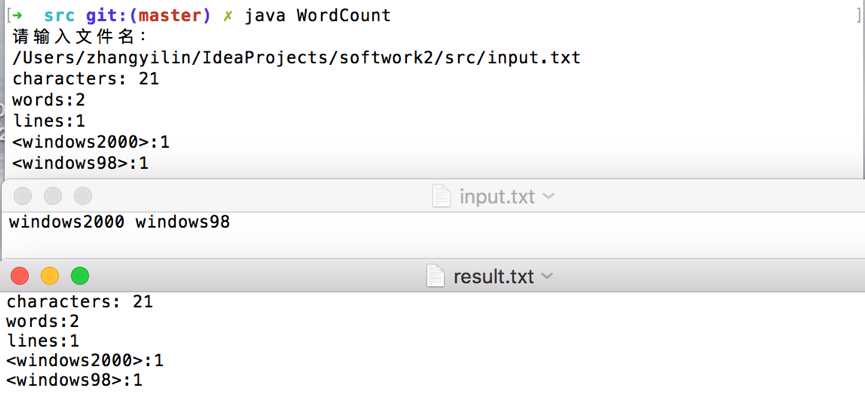Click the input.txt document icon in title bar
The width and height of the screenshot is (865, 416).
(x=441, y=196)
